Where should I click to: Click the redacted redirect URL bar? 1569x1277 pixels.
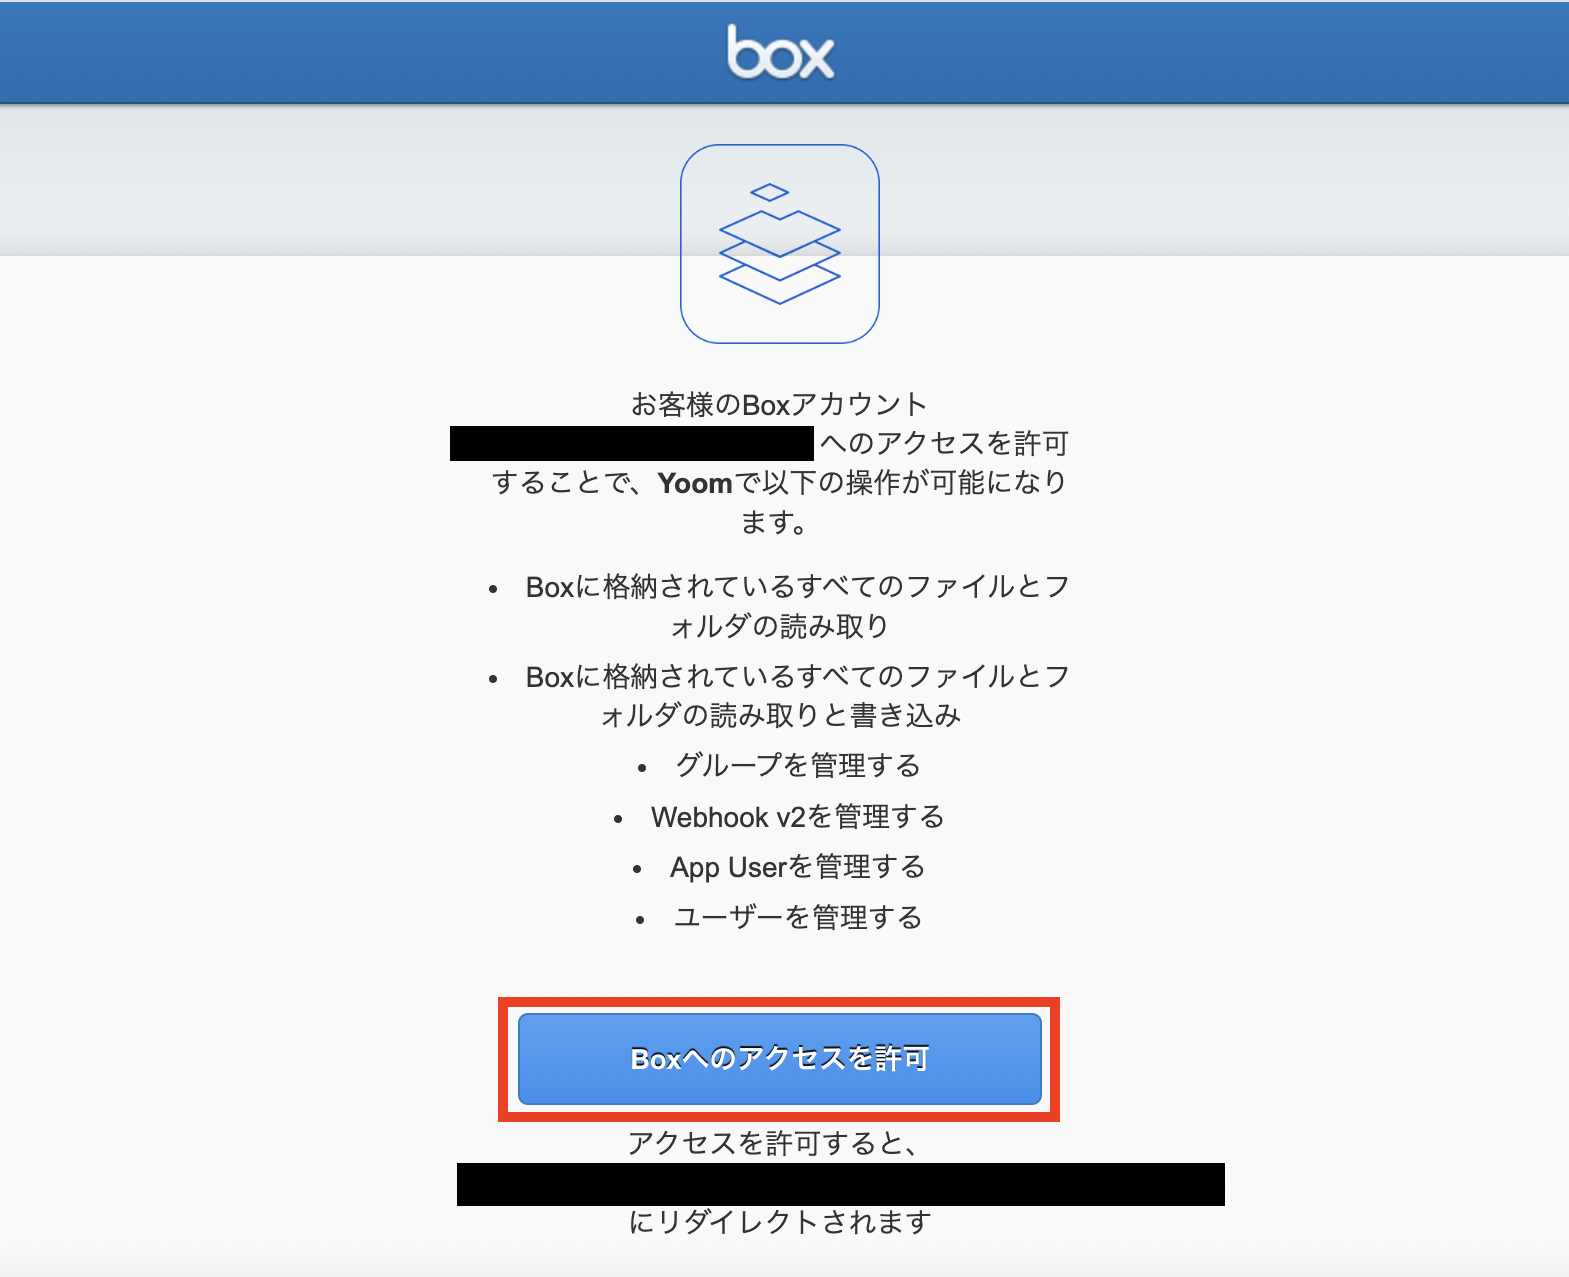coord(841,1184)
